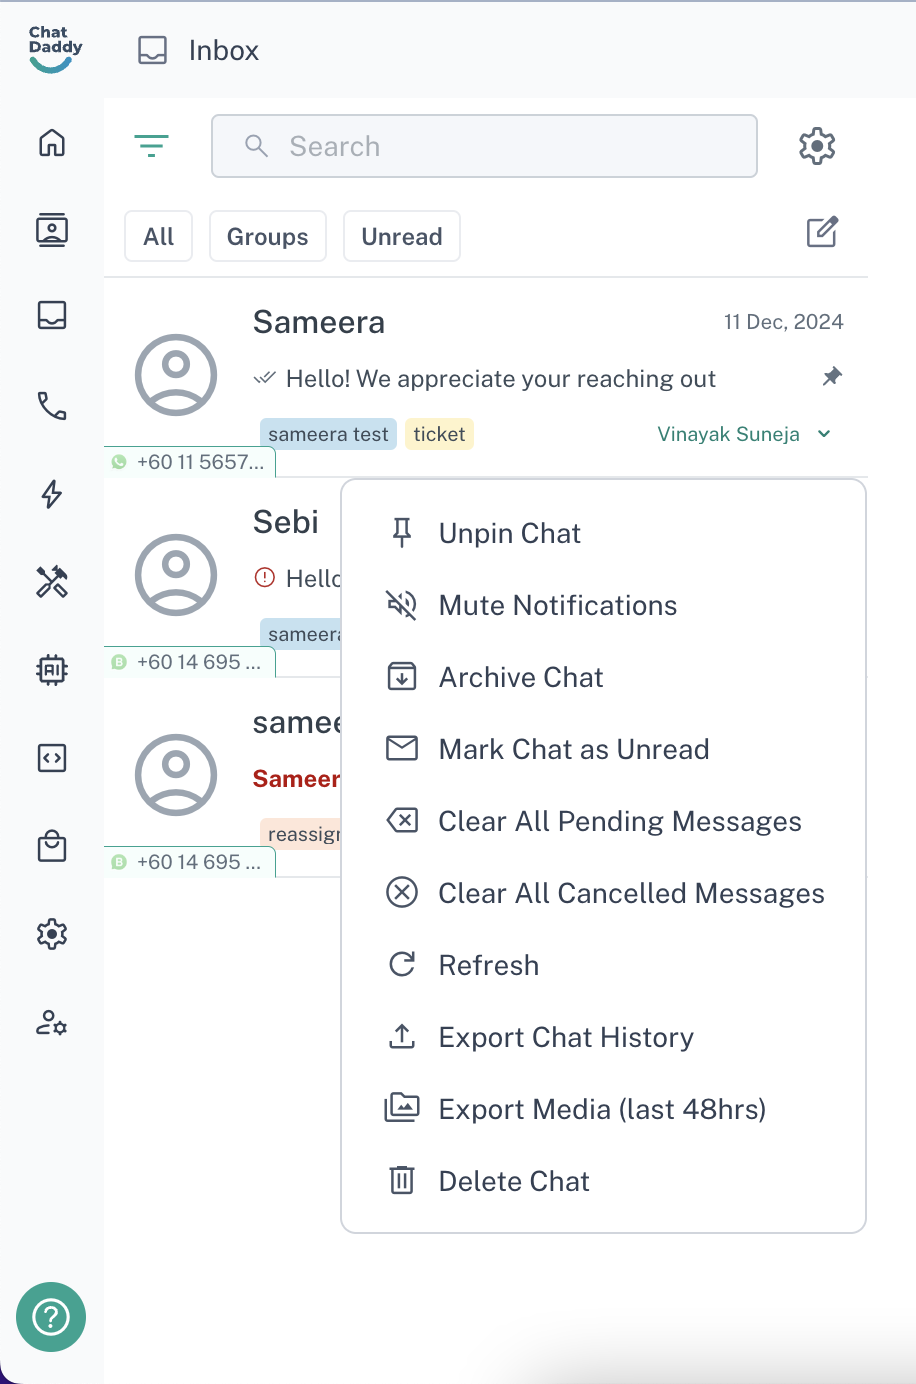The width and height of the screenshot is (916, 1384).
Task: Mark chat as unread
Action: tap(573, 750)
